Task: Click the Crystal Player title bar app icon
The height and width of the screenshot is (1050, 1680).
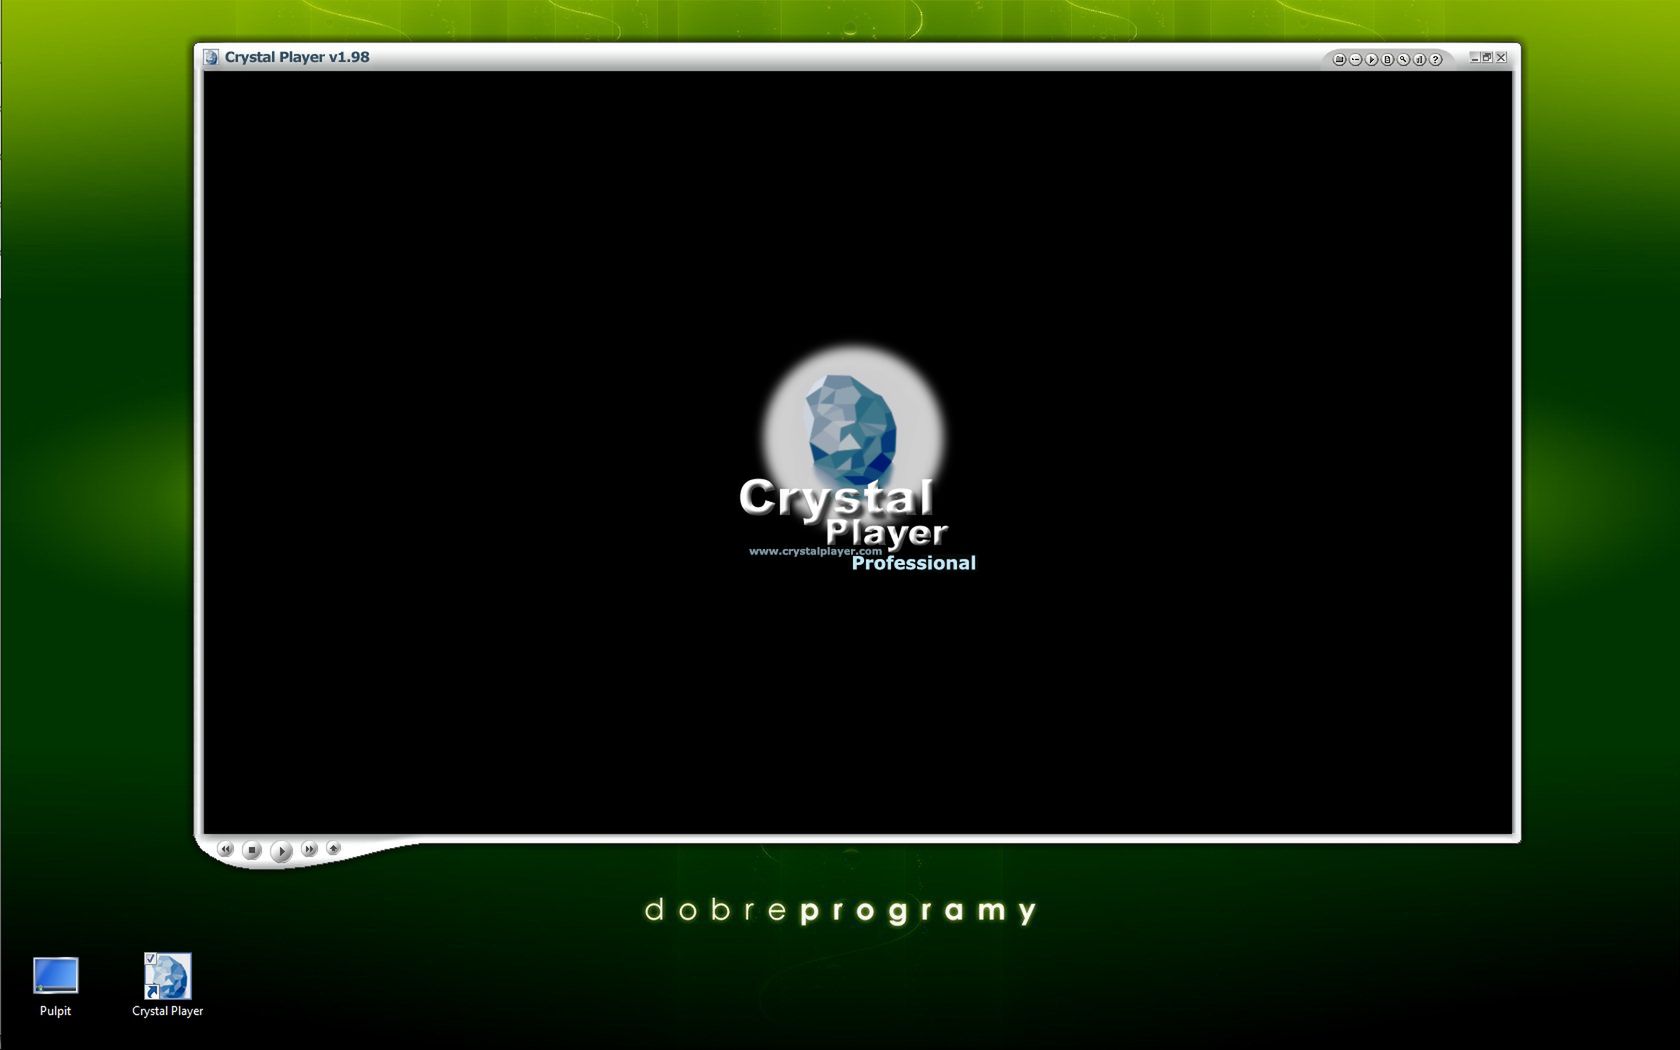Action: [211, 57]
